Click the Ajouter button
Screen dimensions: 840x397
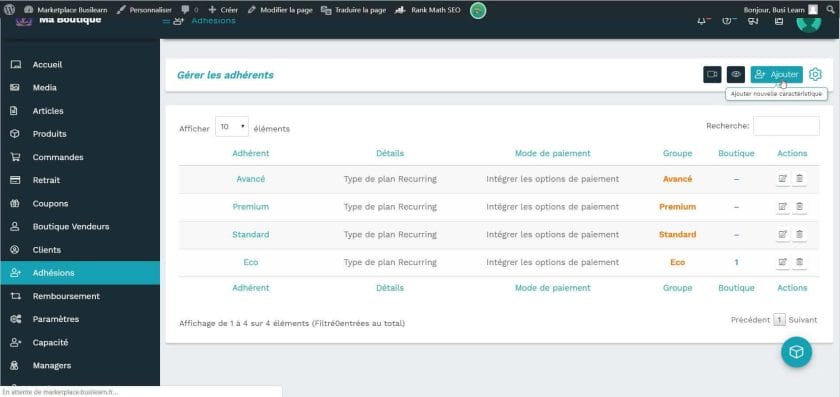pos(776,74)
